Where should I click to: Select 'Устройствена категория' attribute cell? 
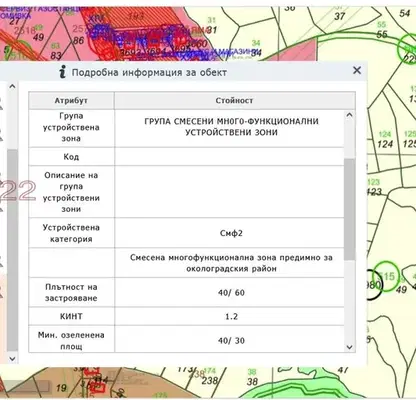coord(71,233)
